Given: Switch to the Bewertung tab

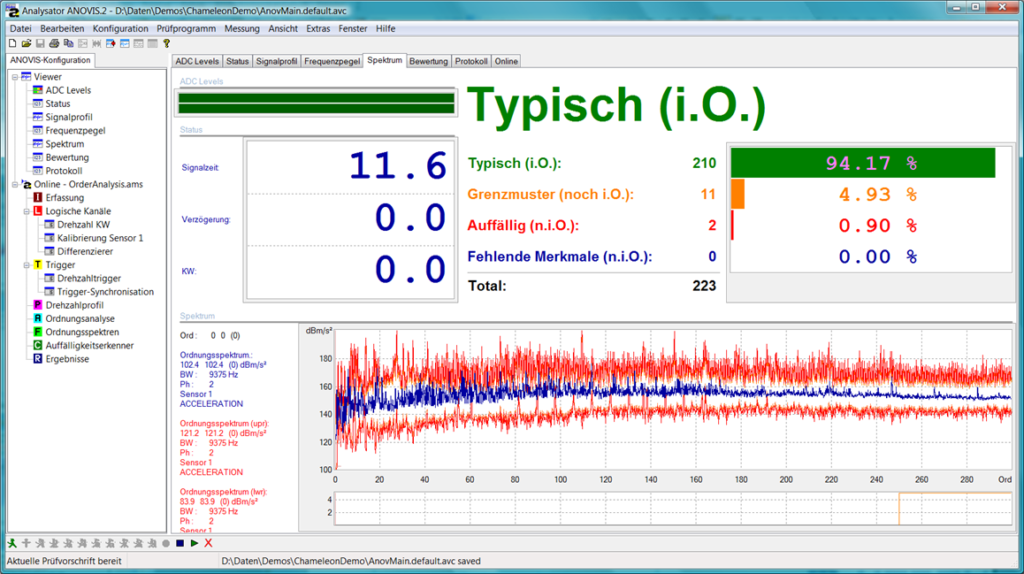Looking at the screenshot, I should click(x=428, y=61).
